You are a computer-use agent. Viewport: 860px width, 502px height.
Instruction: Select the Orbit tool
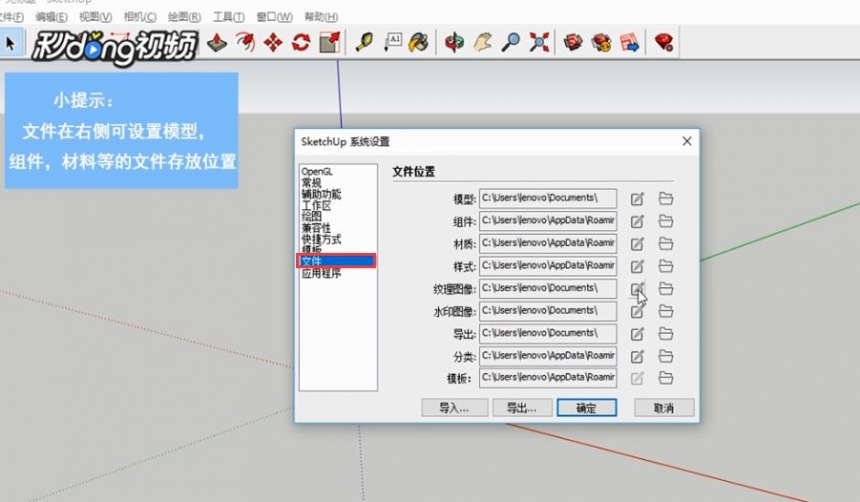(454, 42)
